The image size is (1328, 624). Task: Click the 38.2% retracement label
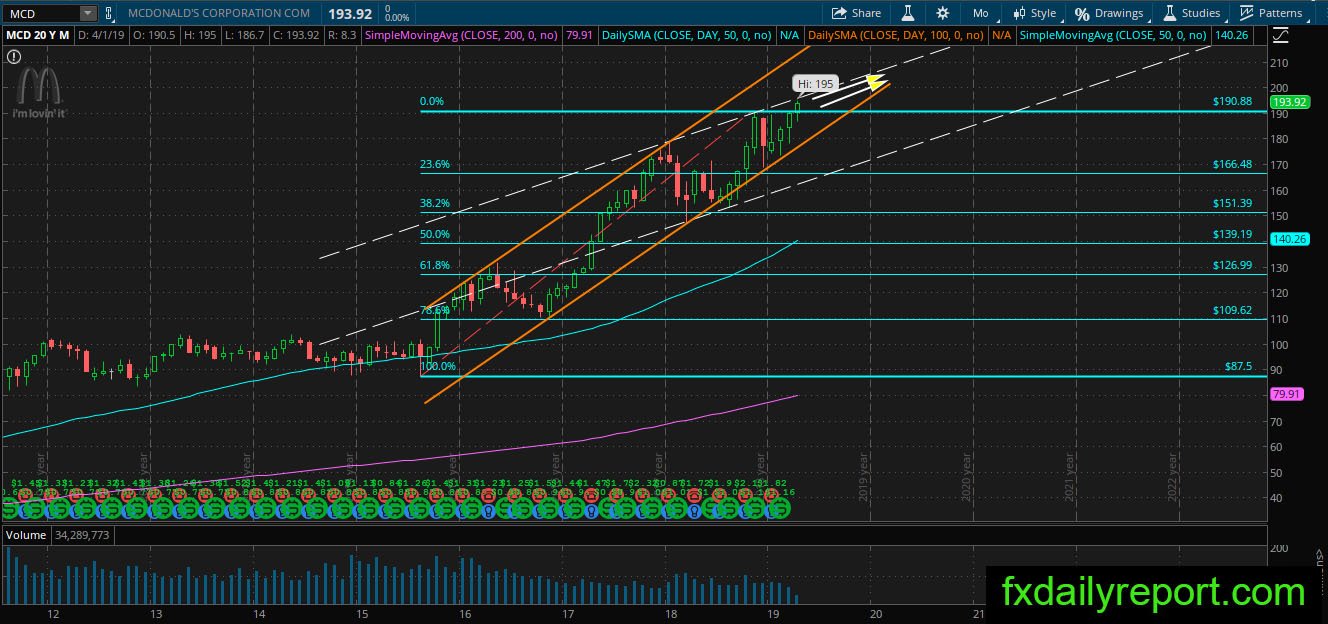coord(435,203)
